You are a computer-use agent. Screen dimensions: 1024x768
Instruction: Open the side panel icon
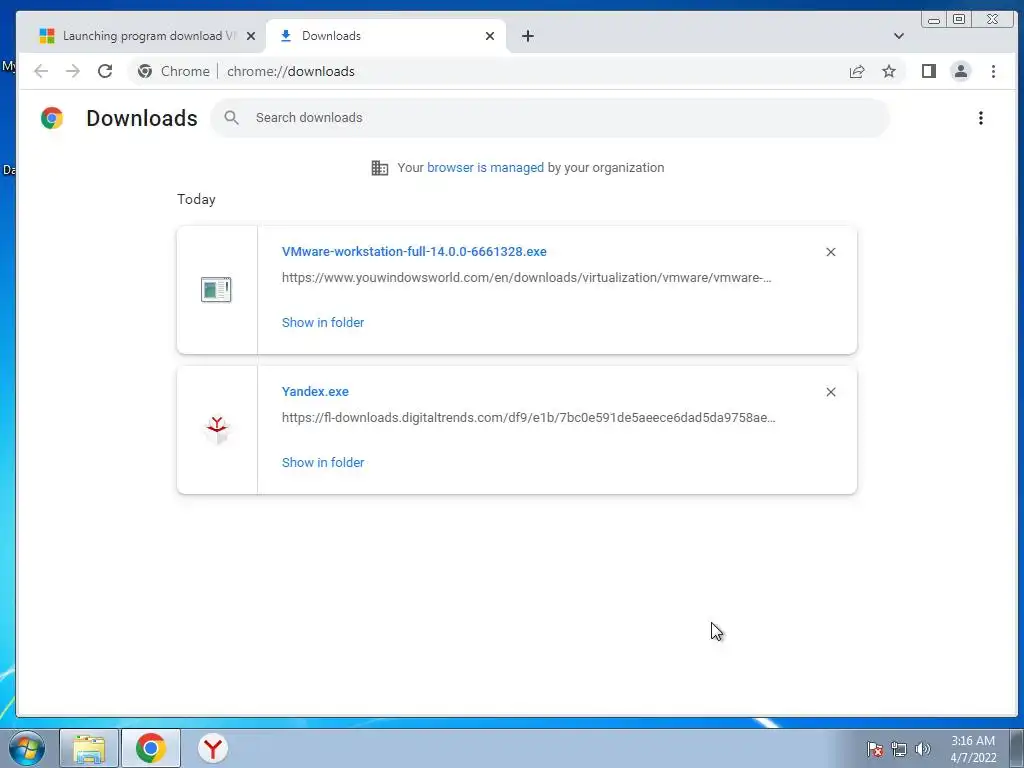coord(929,71)
